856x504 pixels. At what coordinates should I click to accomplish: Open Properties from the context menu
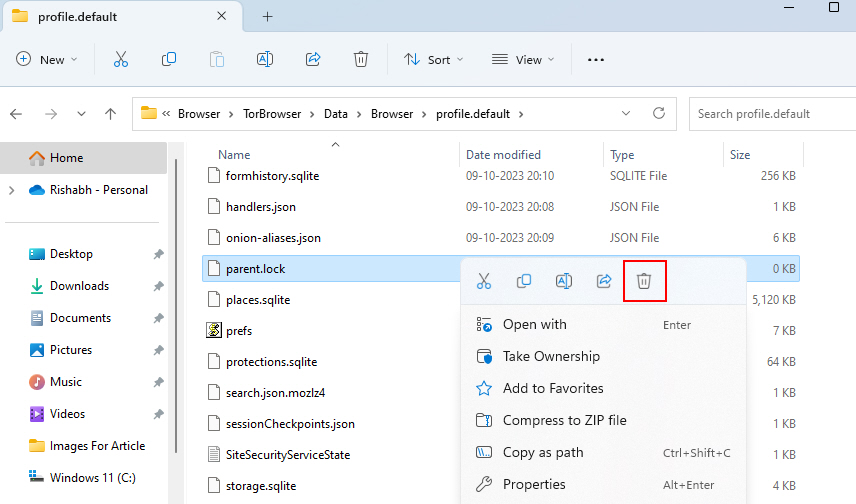(x=603, y=484)
